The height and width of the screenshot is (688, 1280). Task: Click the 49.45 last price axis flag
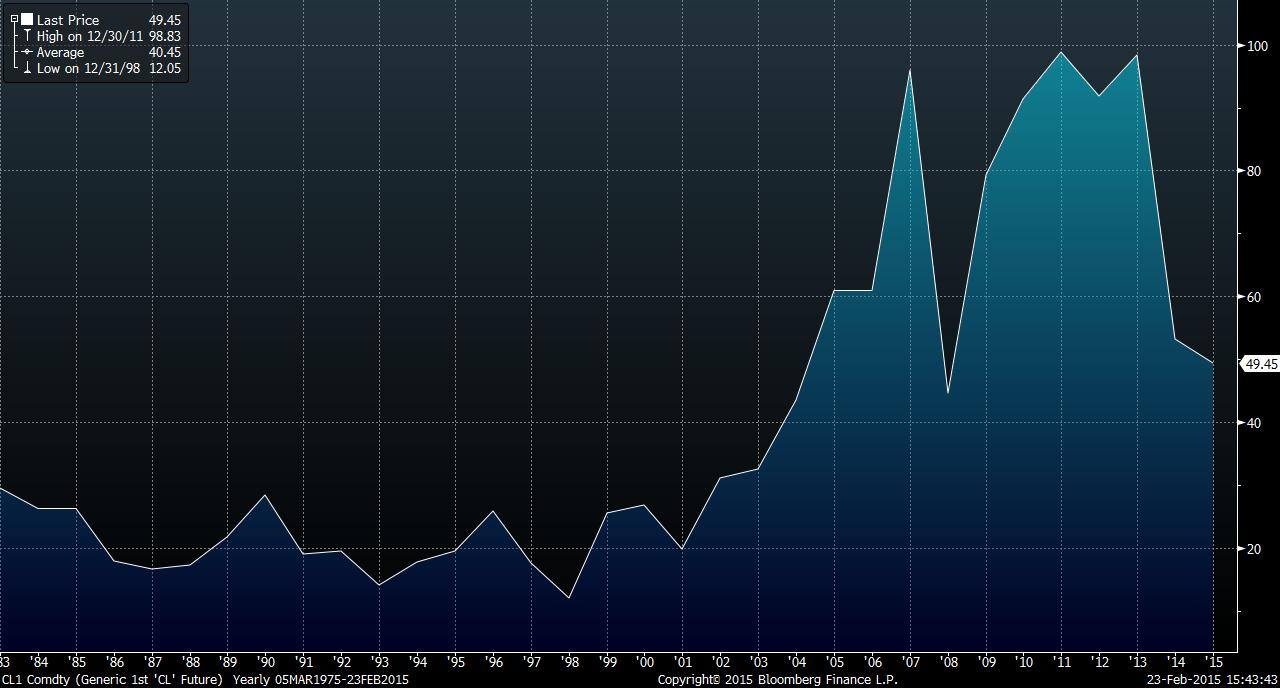pyautogui.click(x=1259, y=364)
